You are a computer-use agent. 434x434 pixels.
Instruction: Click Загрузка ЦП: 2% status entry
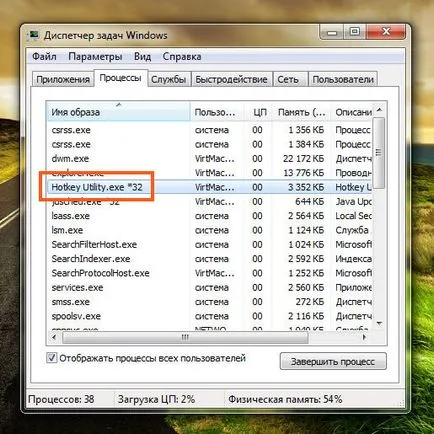point(156,399)
